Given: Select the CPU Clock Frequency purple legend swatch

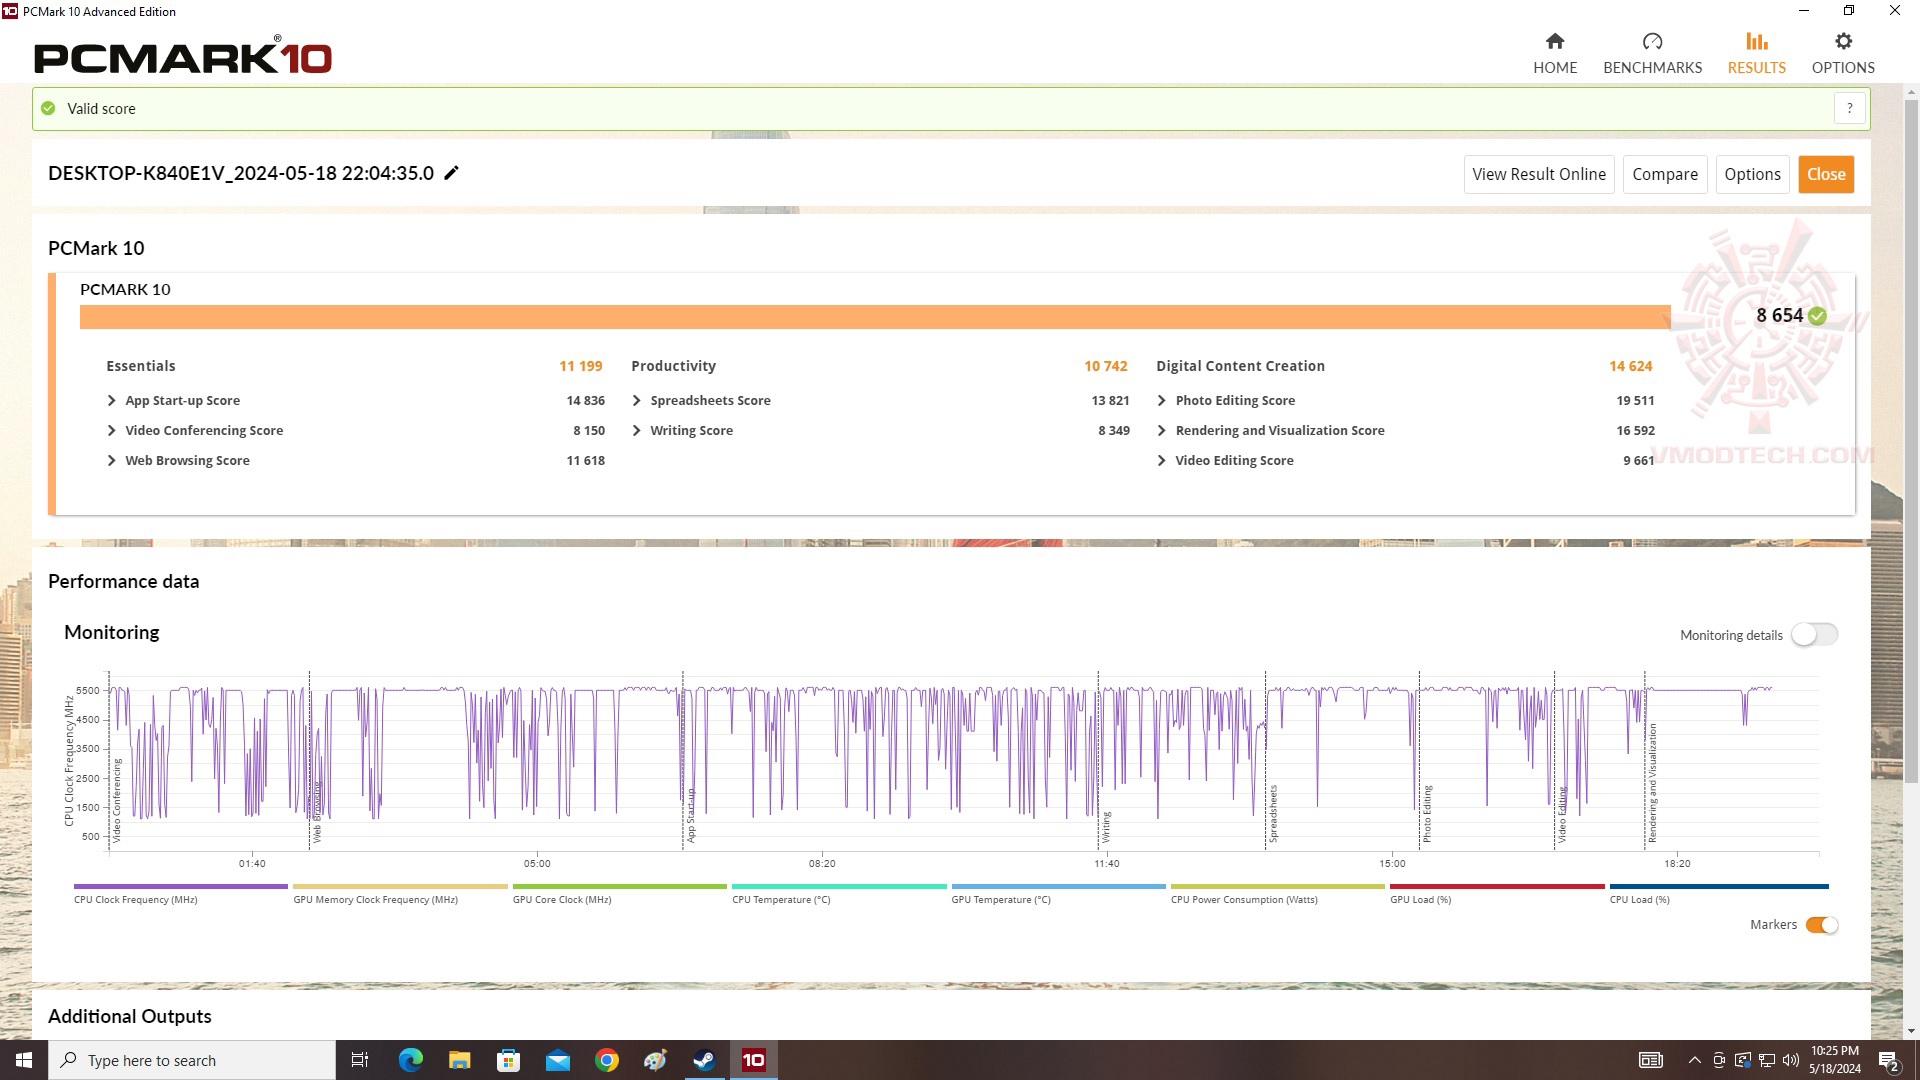Looking at the screenshot, I should click(x=178, y=886).
